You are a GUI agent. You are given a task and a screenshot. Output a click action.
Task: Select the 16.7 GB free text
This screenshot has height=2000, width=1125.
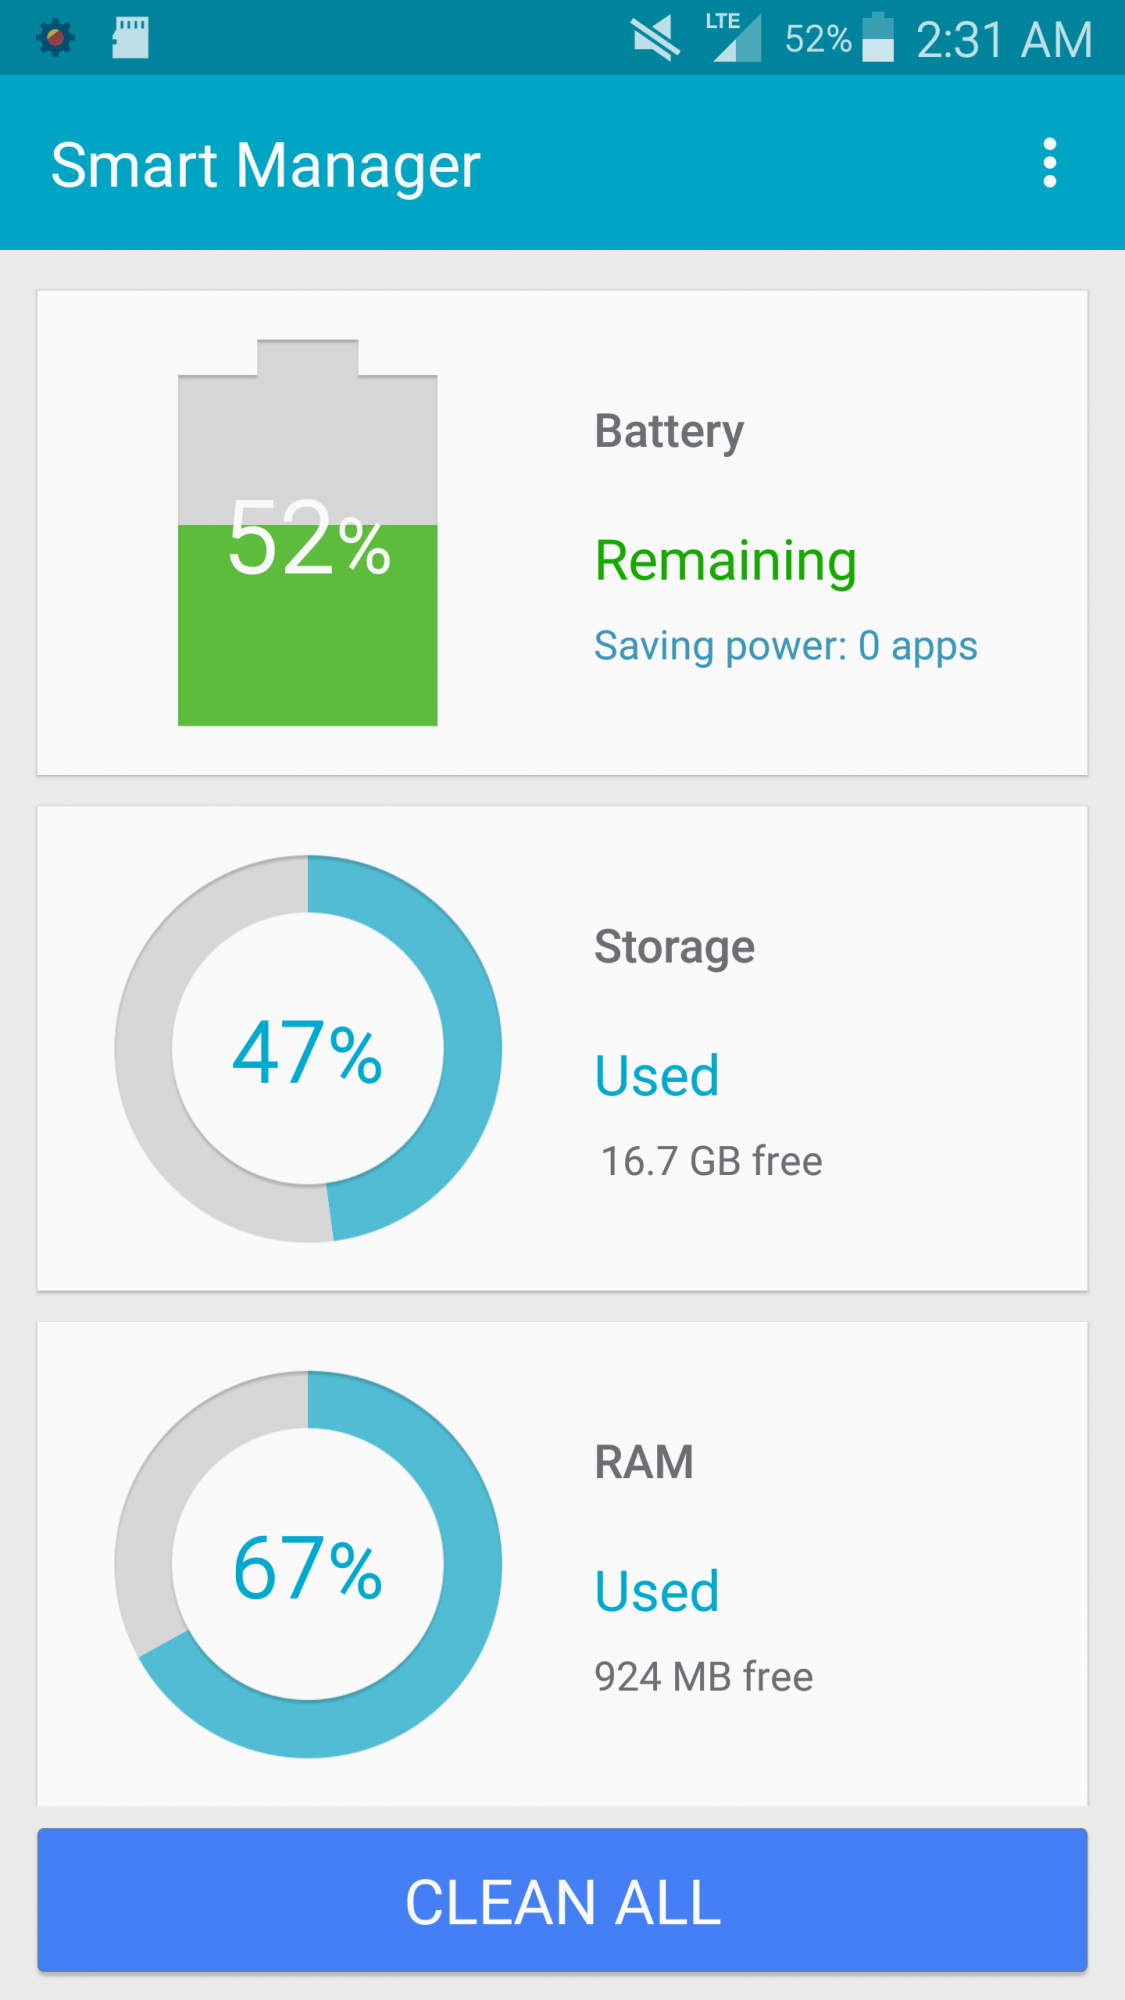[x=712, y=1161]
